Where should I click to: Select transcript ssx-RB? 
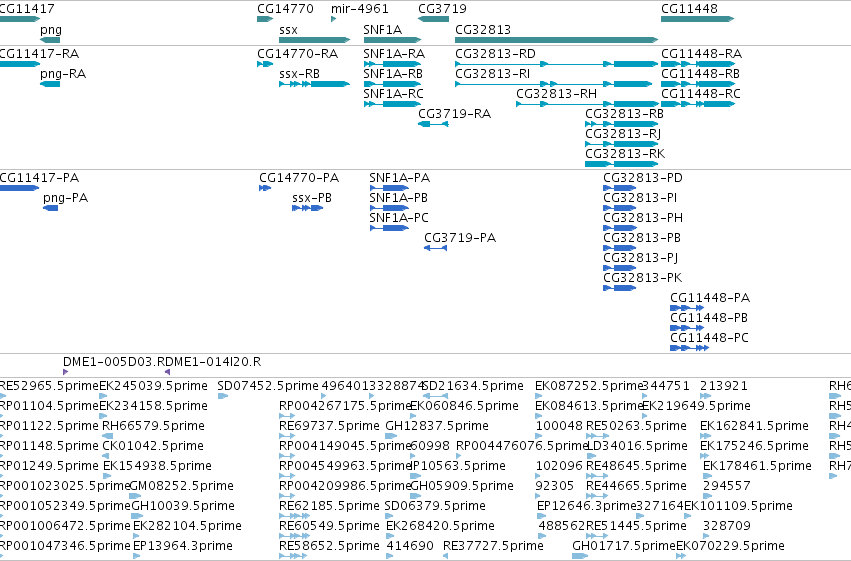tap(314, 84)
